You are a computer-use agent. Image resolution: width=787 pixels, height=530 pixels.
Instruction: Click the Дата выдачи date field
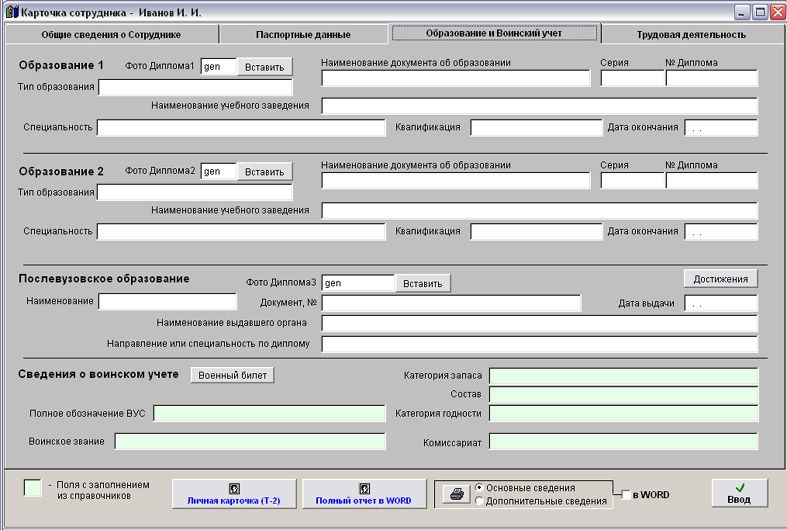(x=720, y=304)
